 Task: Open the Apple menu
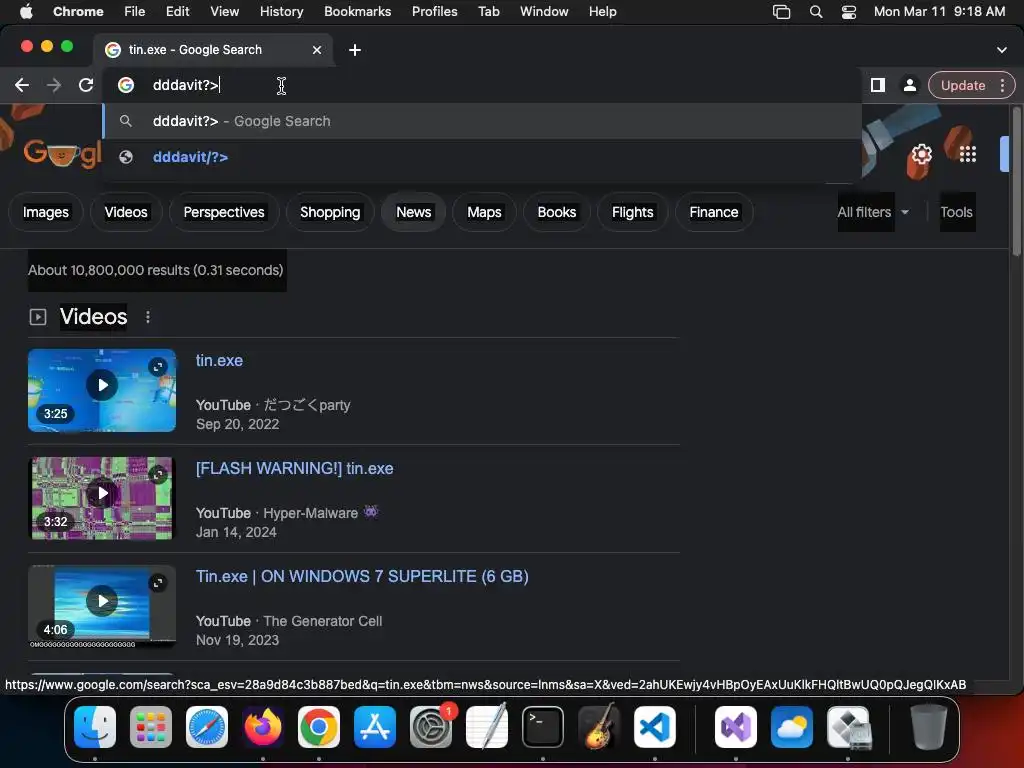26,11
